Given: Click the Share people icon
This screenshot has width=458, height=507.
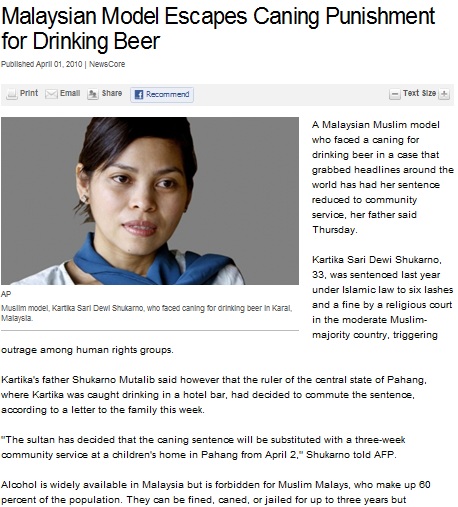Looking at the screenshot, I should click(x=93, y=94).
